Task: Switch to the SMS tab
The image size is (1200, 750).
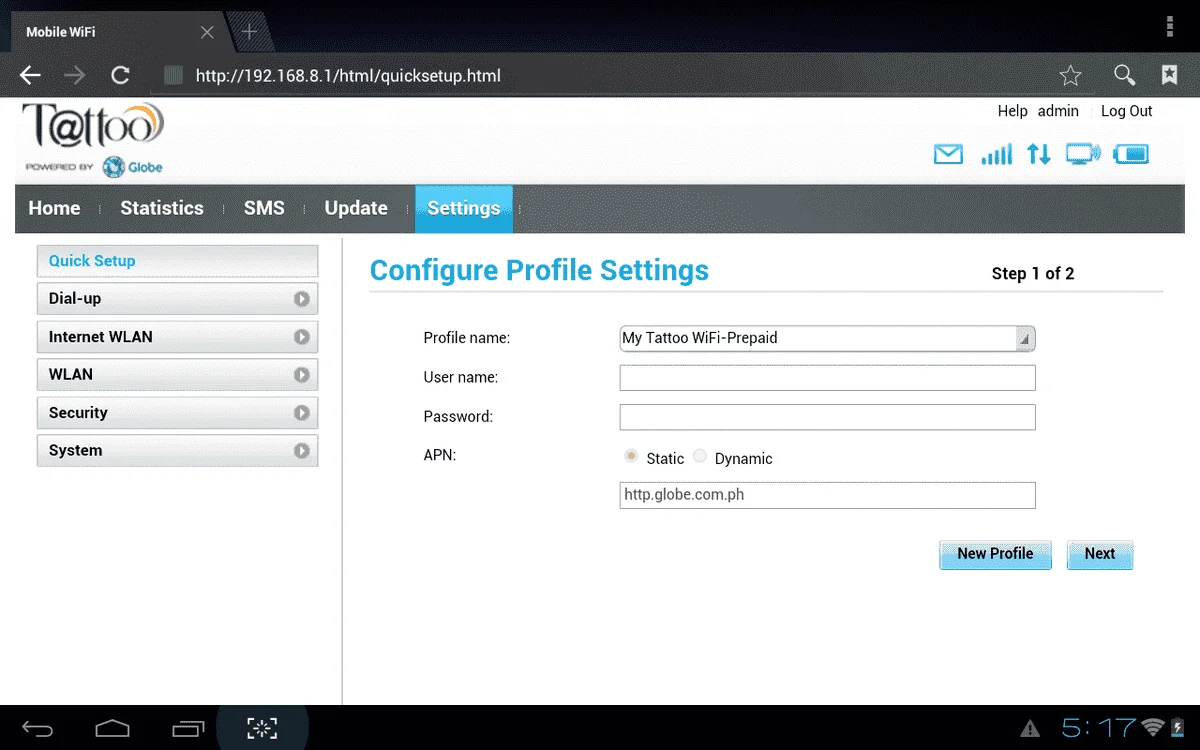Action: pyautogui.click(x=264, y=208)
